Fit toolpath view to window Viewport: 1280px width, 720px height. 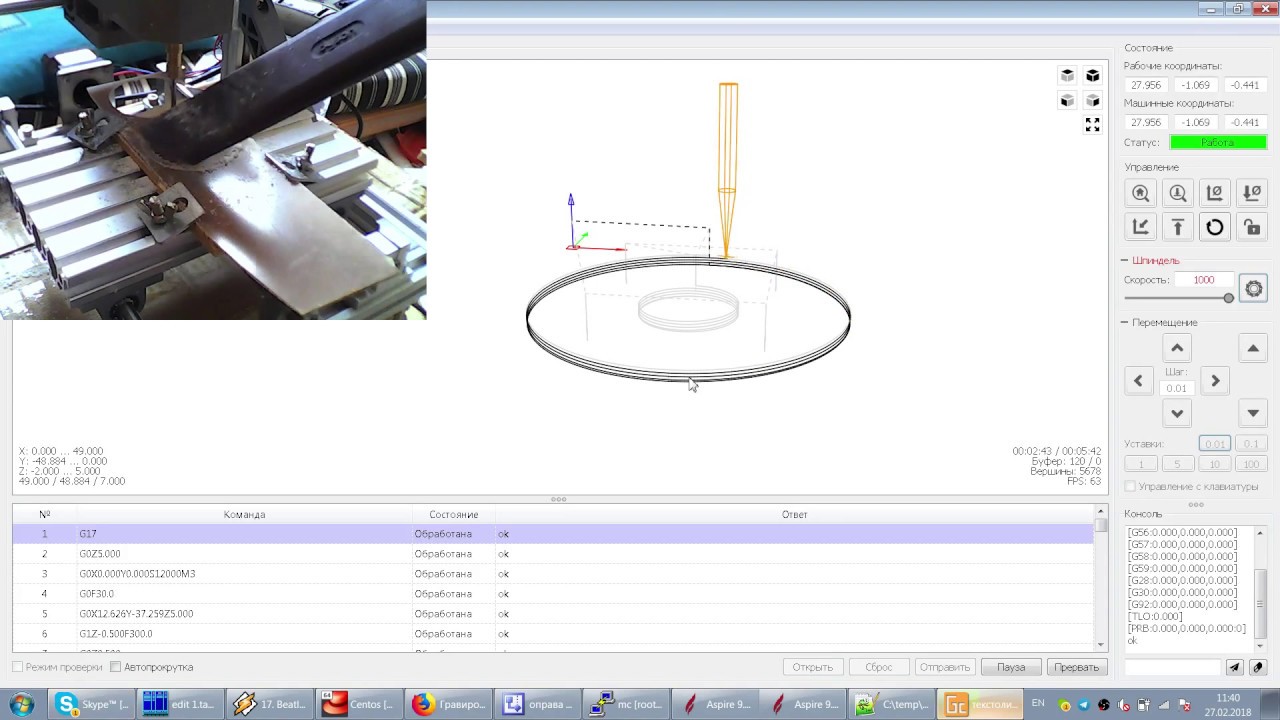[1093, 125]
